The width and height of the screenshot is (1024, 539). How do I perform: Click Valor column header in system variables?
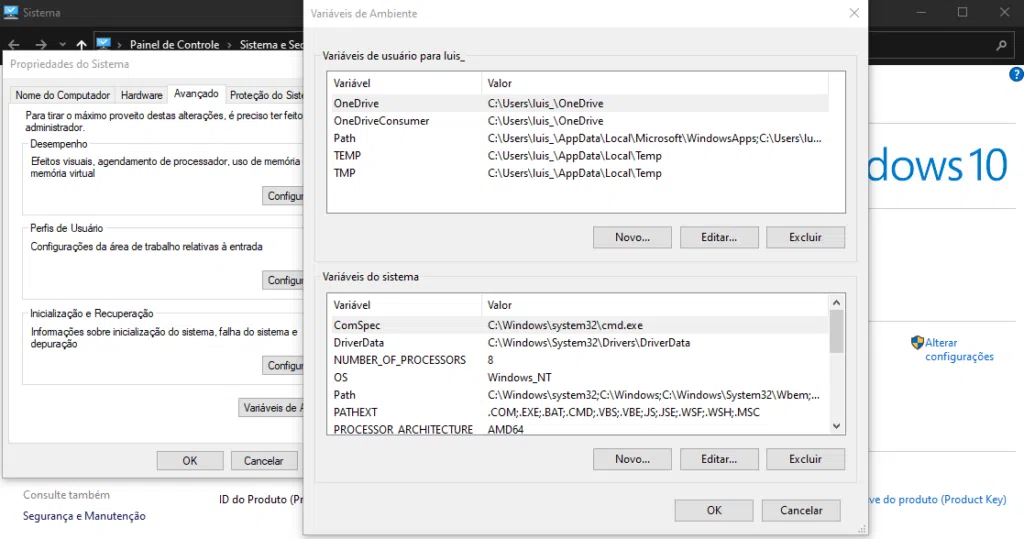[655, 304]
